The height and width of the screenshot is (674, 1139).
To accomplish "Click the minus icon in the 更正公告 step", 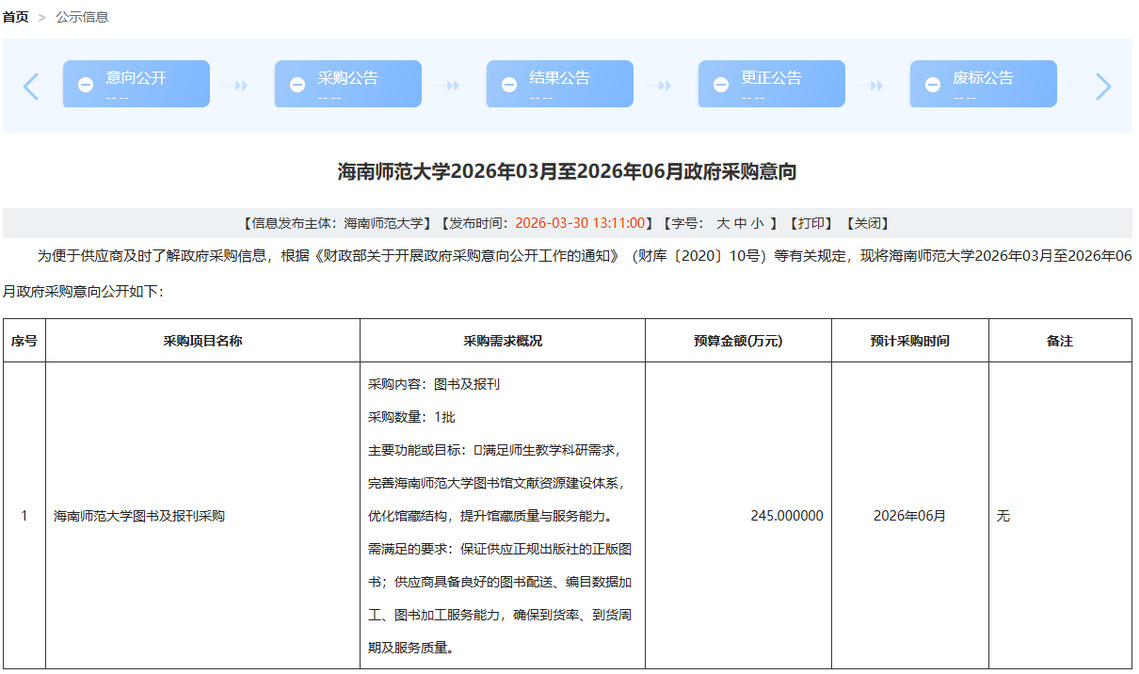I will pyautogui.click(x=721, y=85).
